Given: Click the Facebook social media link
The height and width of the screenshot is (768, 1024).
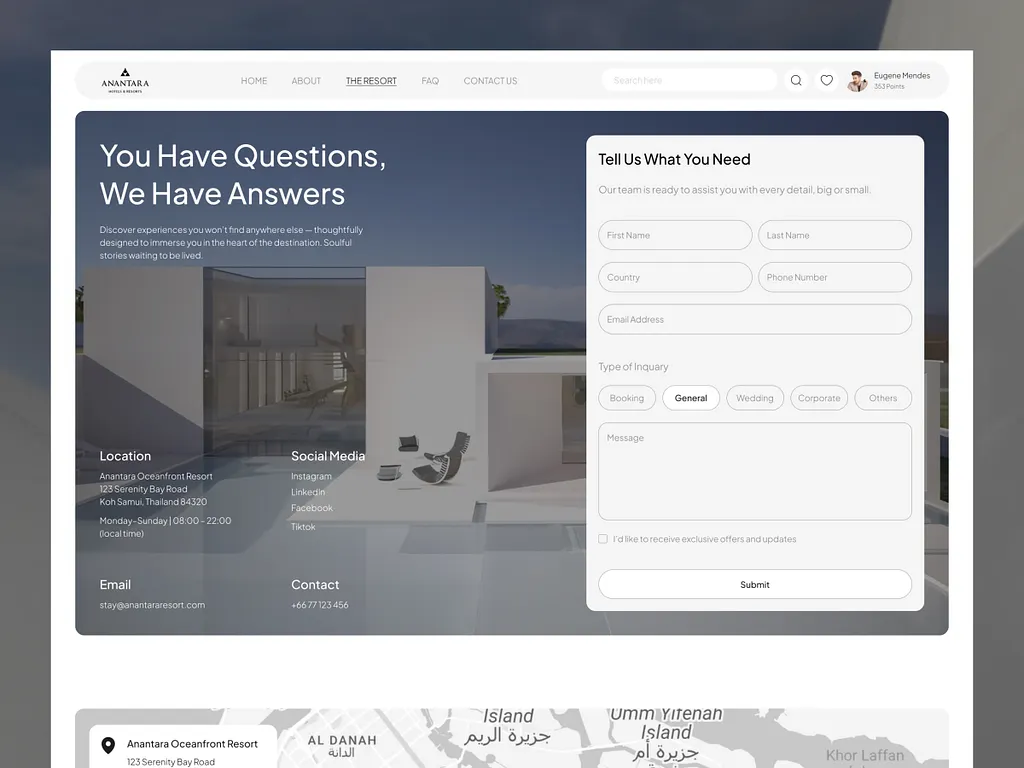Looking at the screenshot, I should point(312,508).
